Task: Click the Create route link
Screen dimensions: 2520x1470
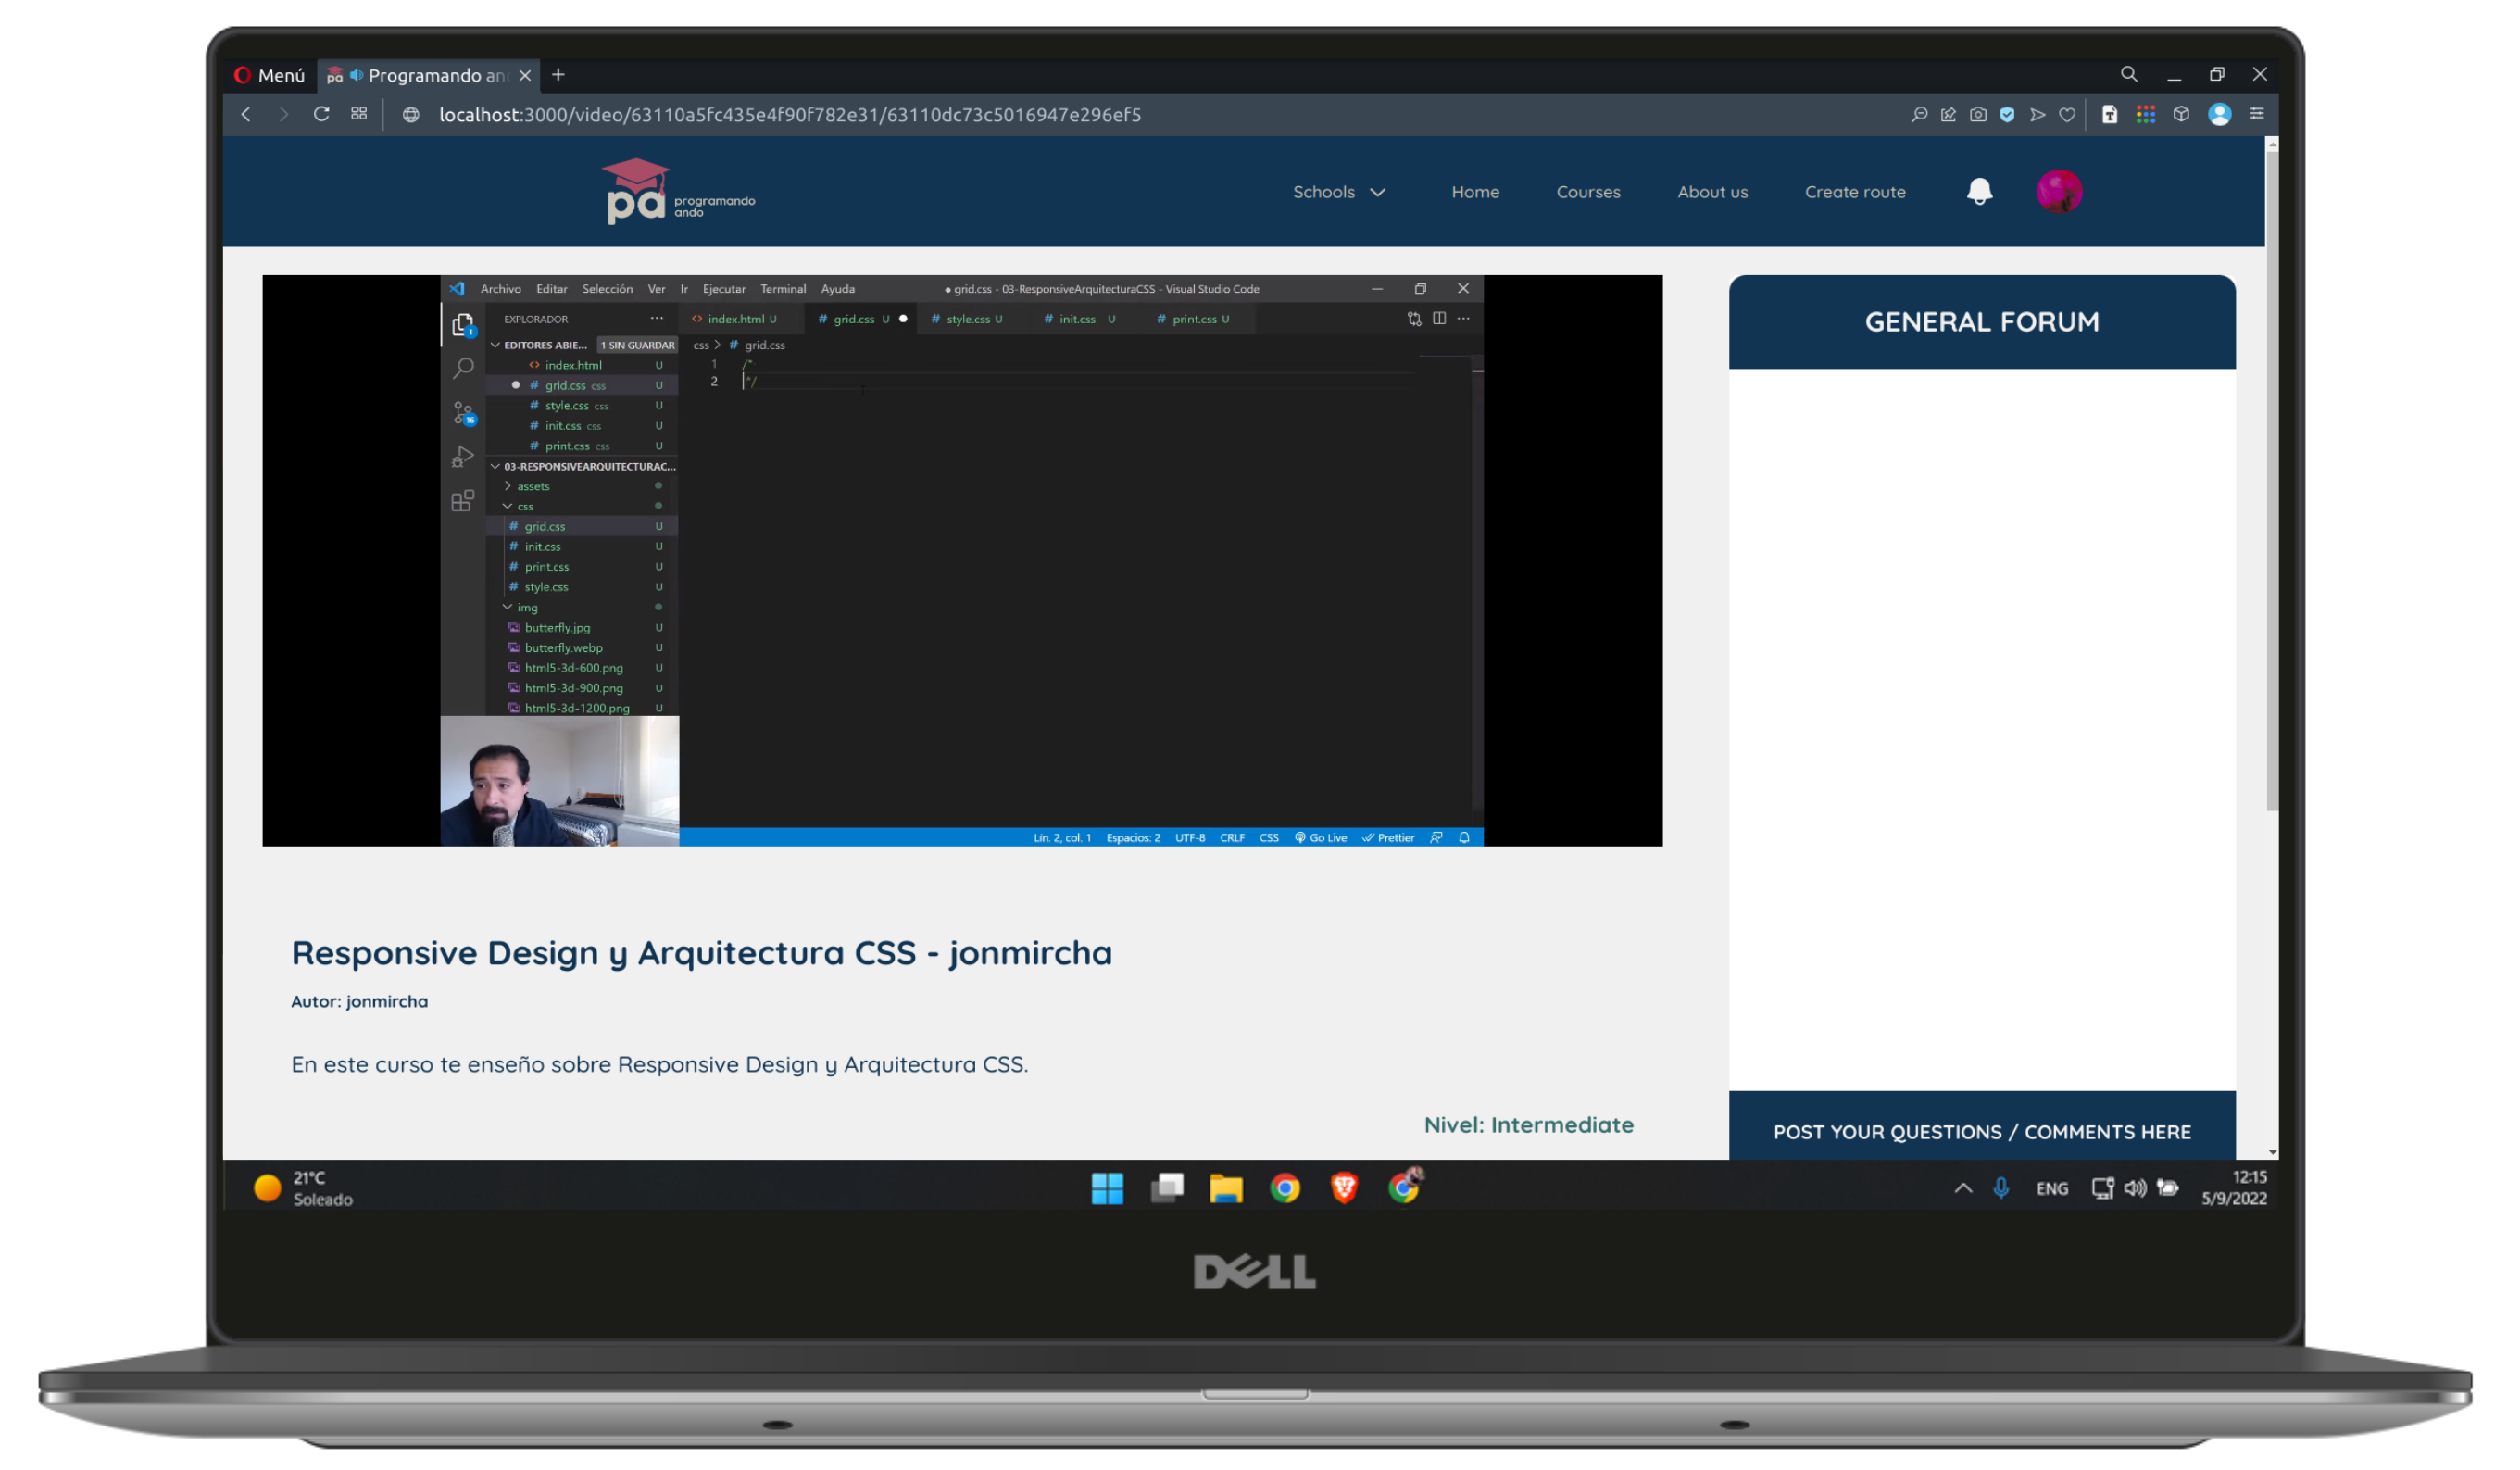Action: click(x=1855, y=192)
